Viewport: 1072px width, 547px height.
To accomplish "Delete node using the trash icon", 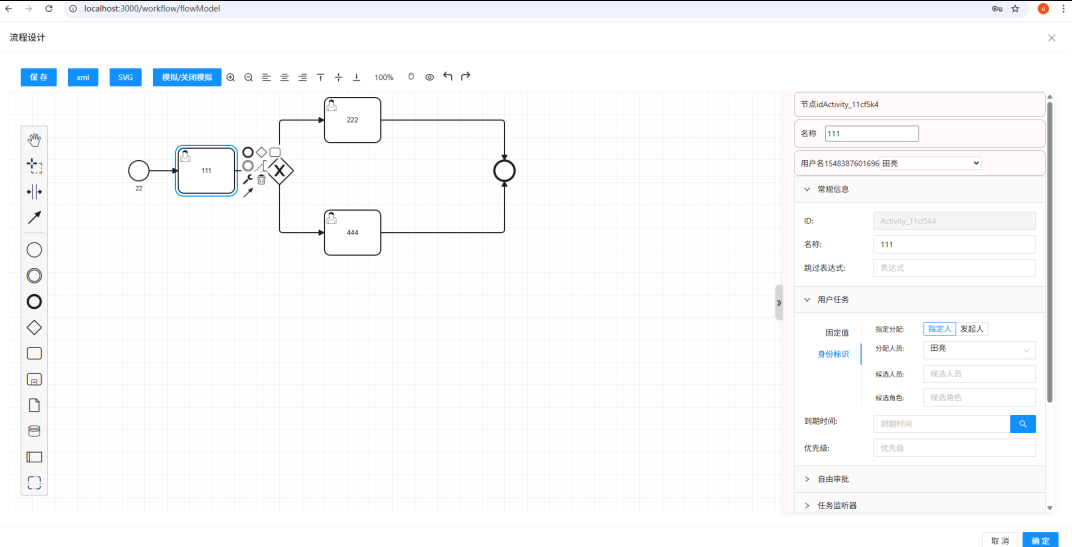I will click(x=261, y=180).
